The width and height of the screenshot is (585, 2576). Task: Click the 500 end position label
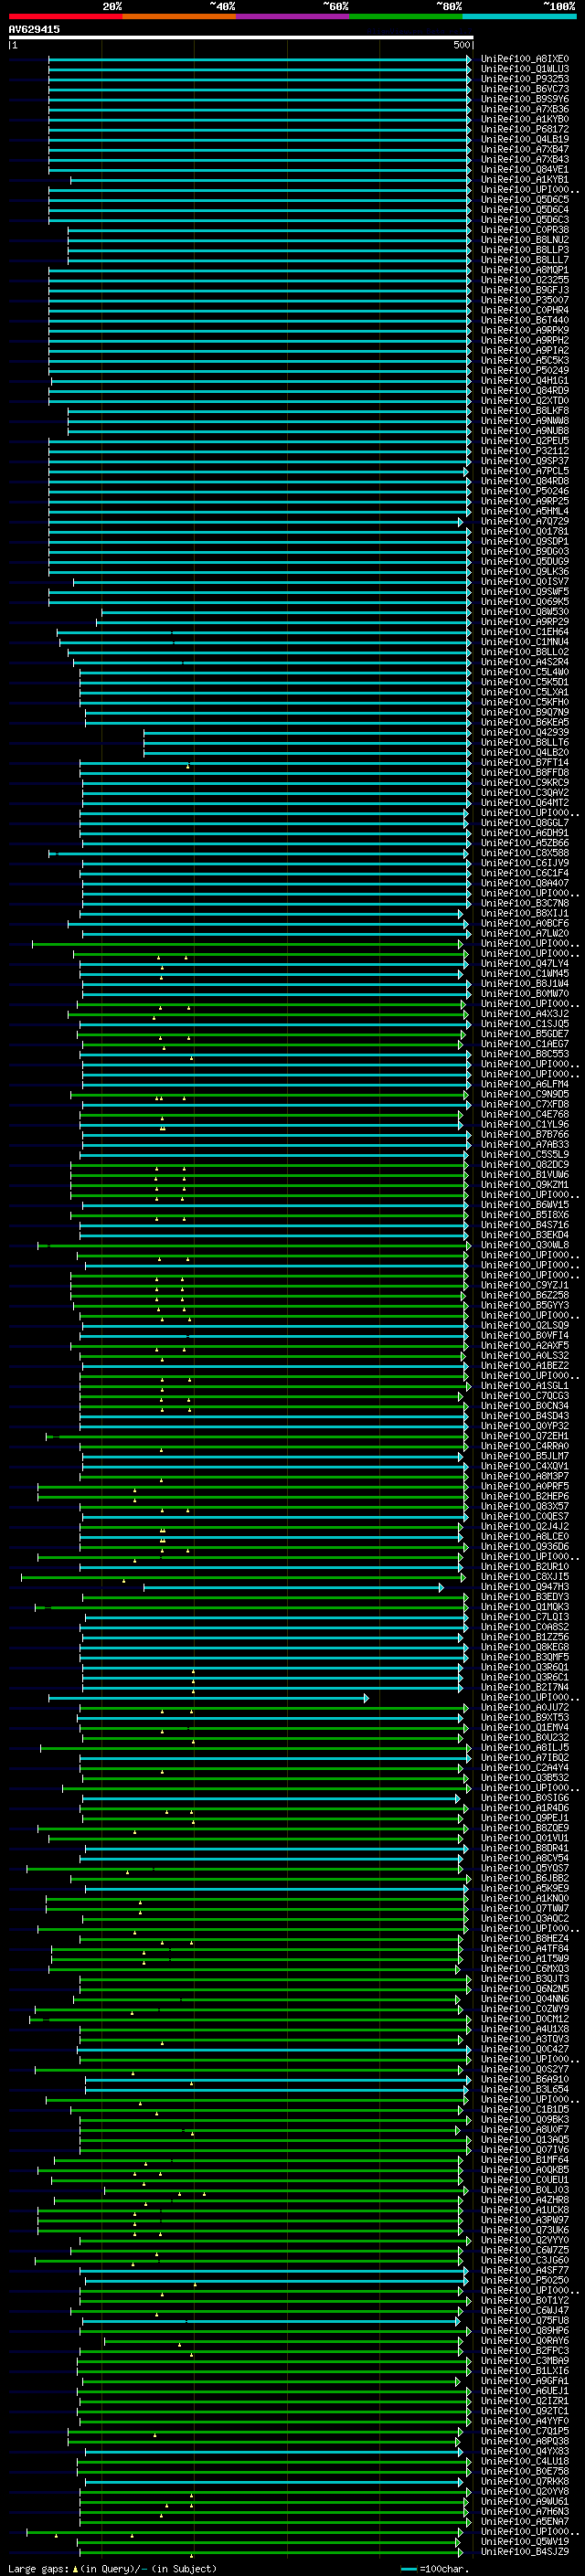click(462, 45)
